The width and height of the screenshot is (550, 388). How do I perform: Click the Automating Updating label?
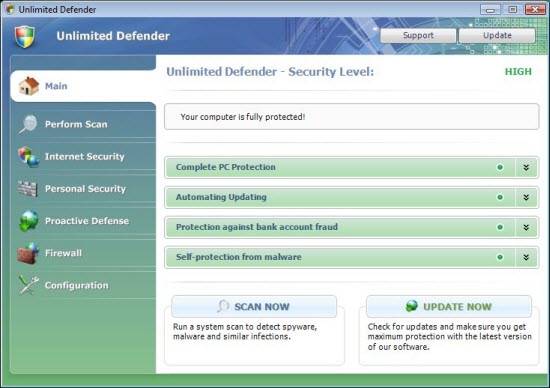221,197
